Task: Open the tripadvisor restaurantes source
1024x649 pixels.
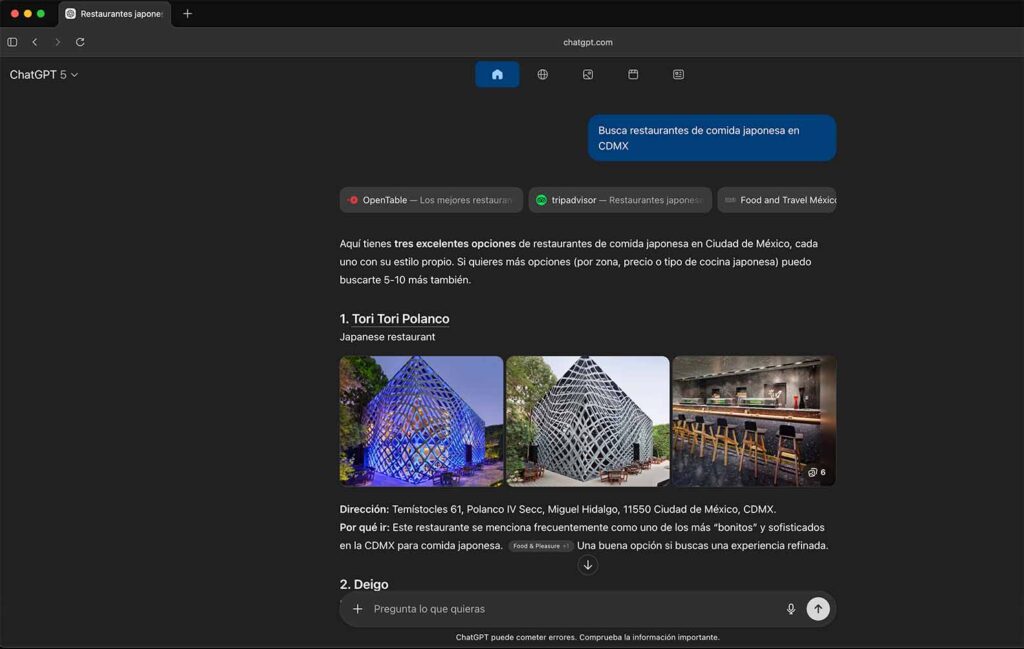Action: [620, 199]
